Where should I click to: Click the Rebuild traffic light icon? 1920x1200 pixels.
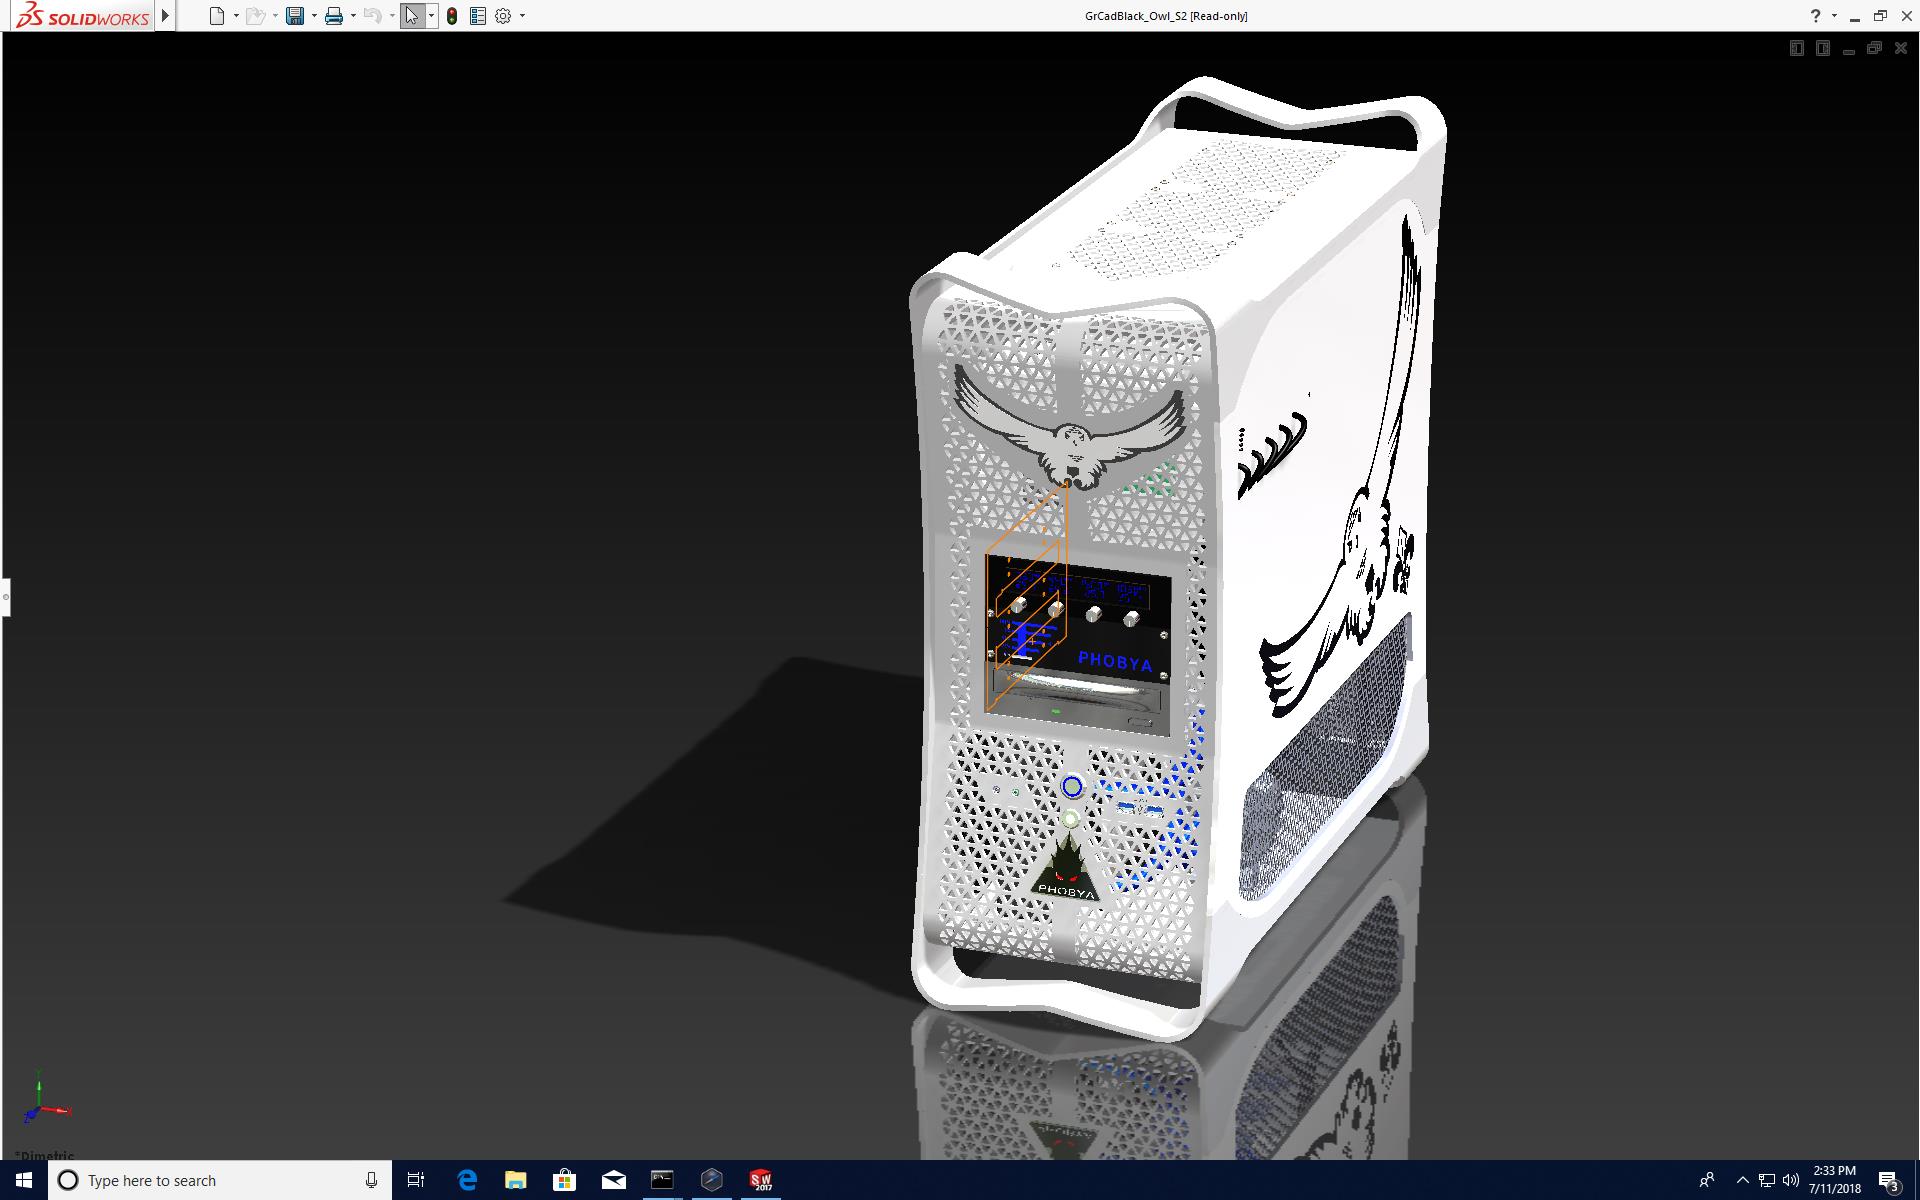(452, 16)
